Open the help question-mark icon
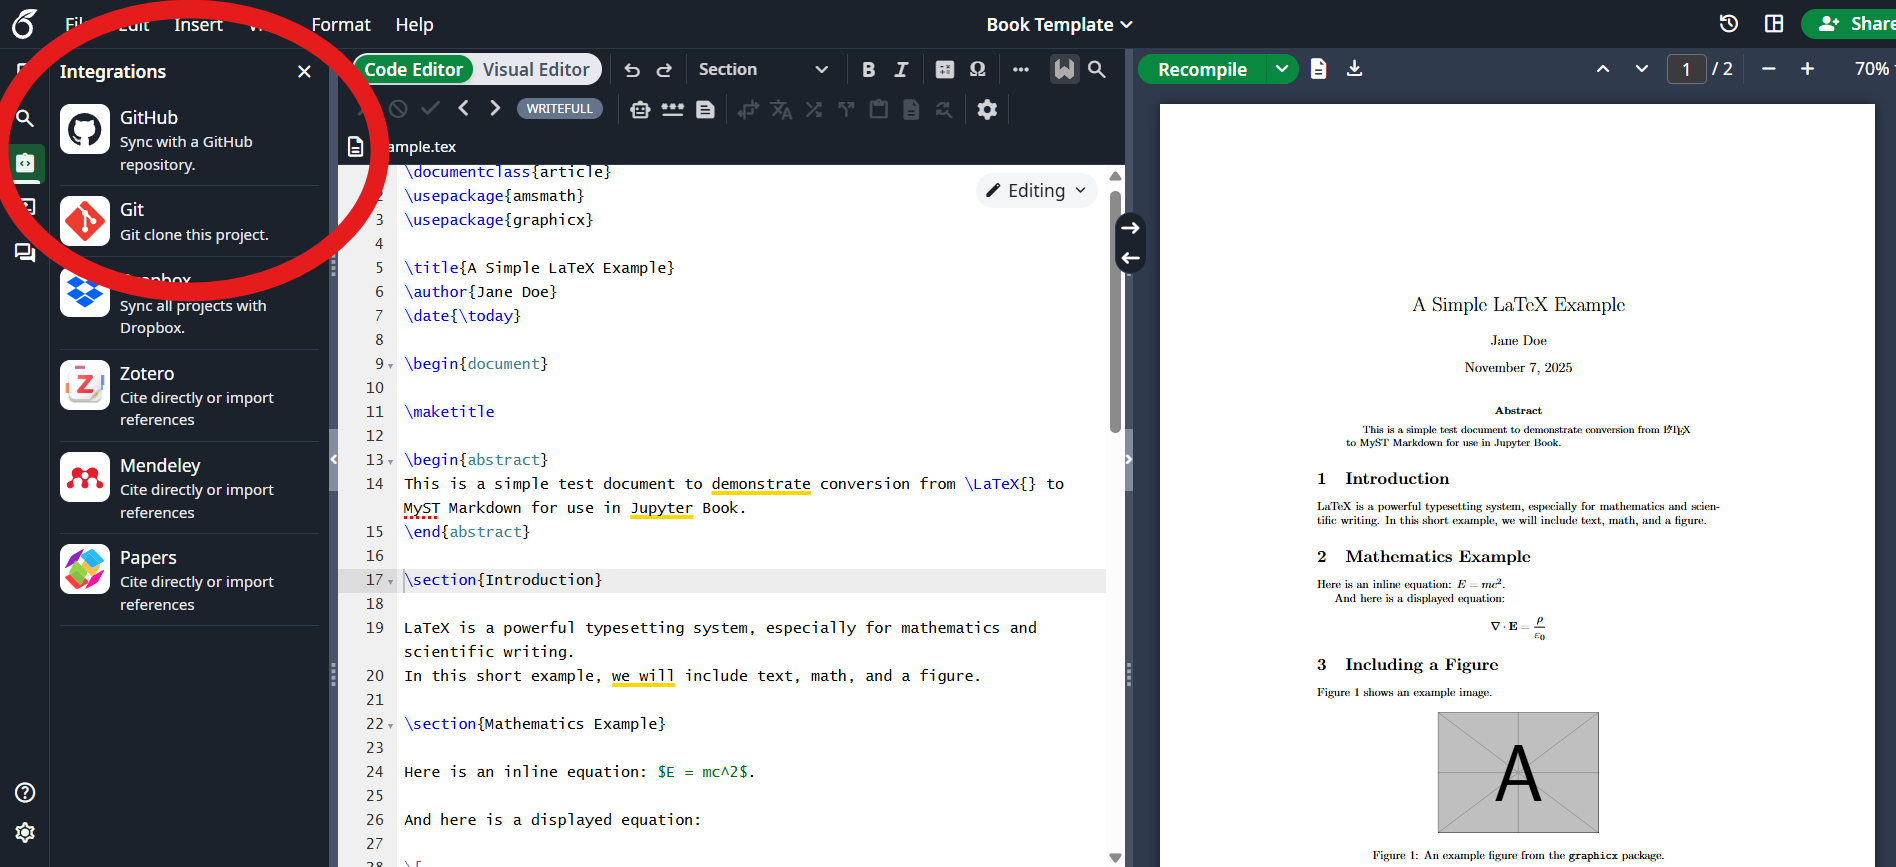Viewport: 1896px width, 867px height. pos(25,792)
